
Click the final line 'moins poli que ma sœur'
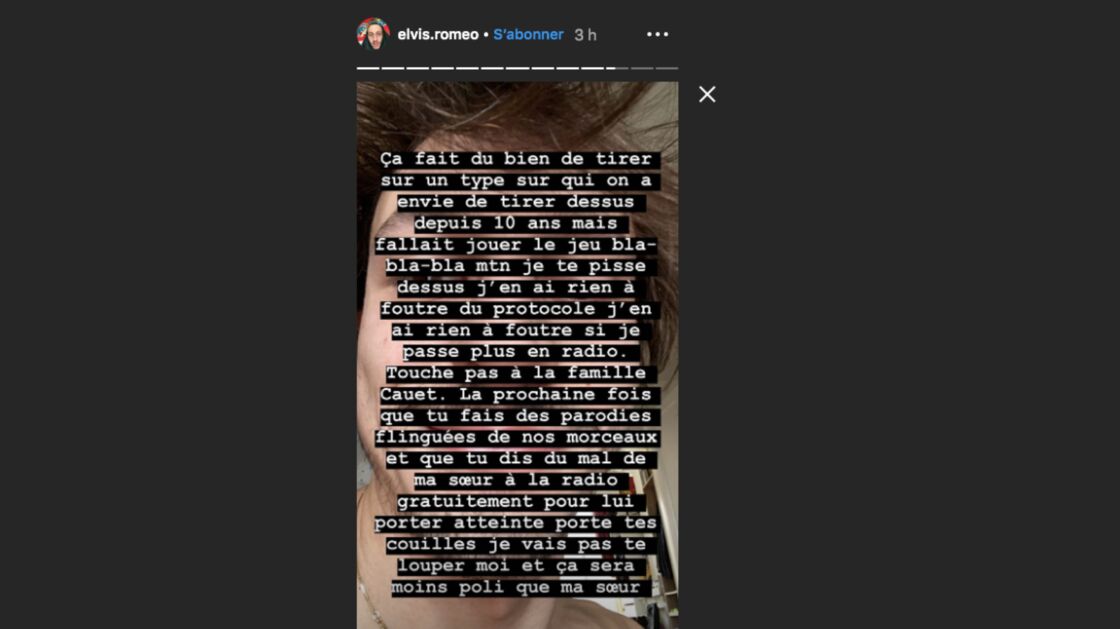pyautogui.click(x=516, y=587)
